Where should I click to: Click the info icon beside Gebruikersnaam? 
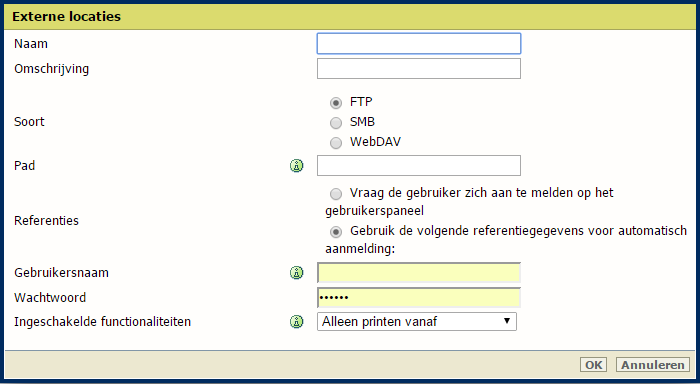[x=296, y=272]
